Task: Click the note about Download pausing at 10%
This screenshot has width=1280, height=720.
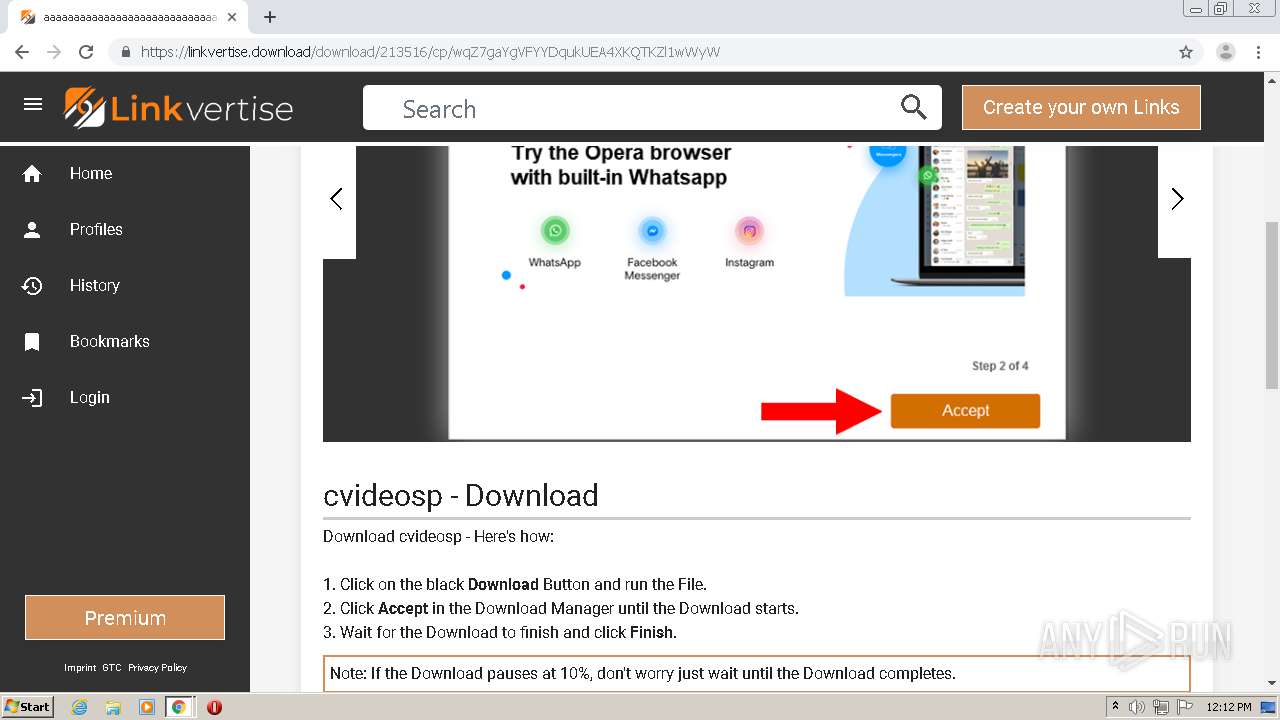Action: pos(757,674)
